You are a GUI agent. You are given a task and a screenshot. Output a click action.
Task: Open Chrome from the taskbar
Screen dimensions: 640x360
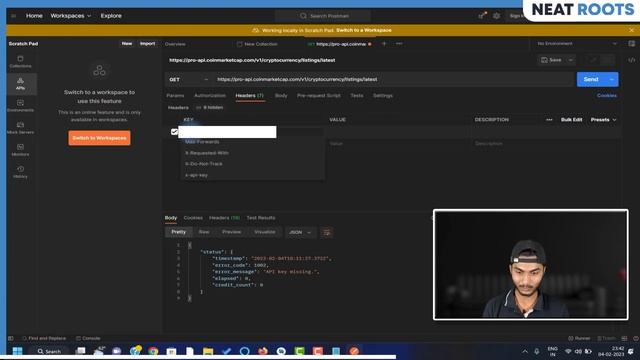(x=153, y=351)
